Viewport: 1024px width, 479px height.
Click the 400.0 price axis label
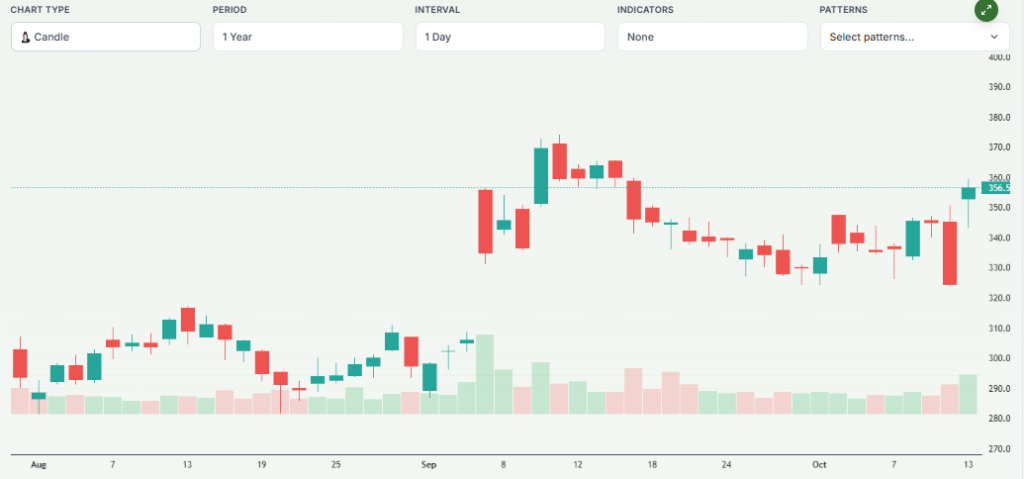tap(997, 58)
